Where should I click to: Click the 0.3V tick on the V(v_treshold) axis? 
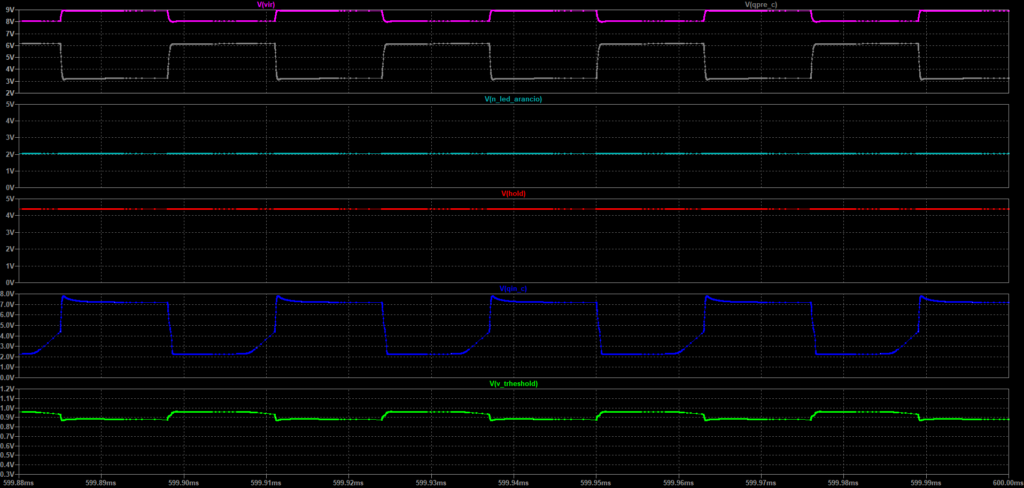click(x=8, y=474)
